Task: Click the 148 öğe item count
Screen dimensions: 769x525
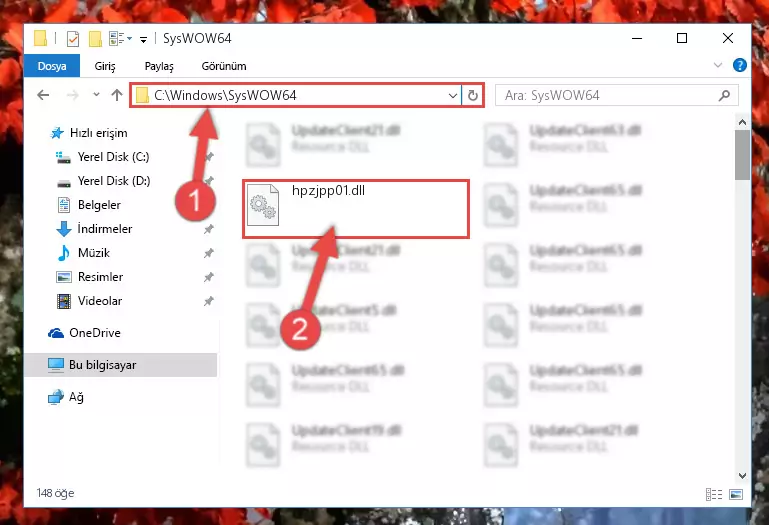Action: (x=55, y=493)
